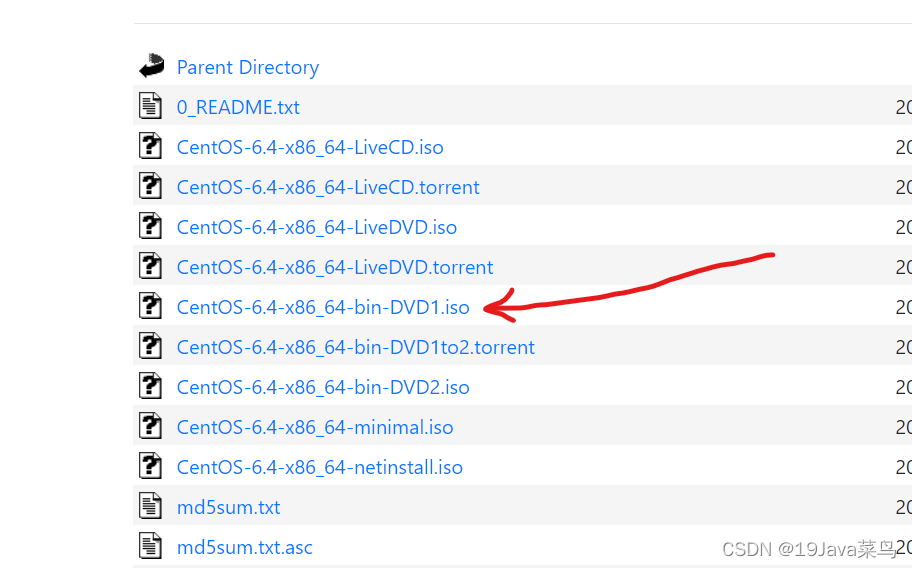The image size is (912, 568).
Task: Click the text file icon beside md5sum.txt.asc
Action: (x=150, y=546)
